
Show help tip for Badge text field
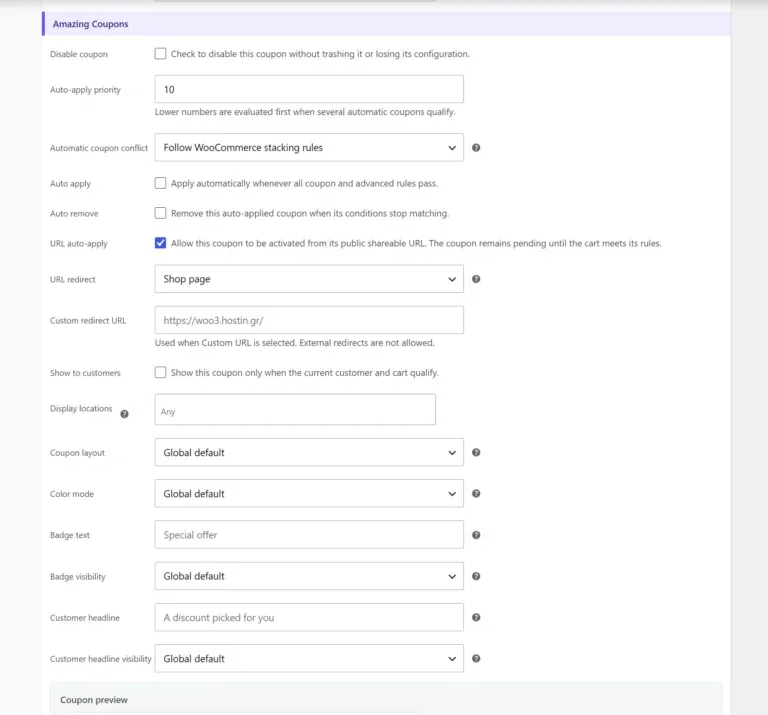point(476,535)
